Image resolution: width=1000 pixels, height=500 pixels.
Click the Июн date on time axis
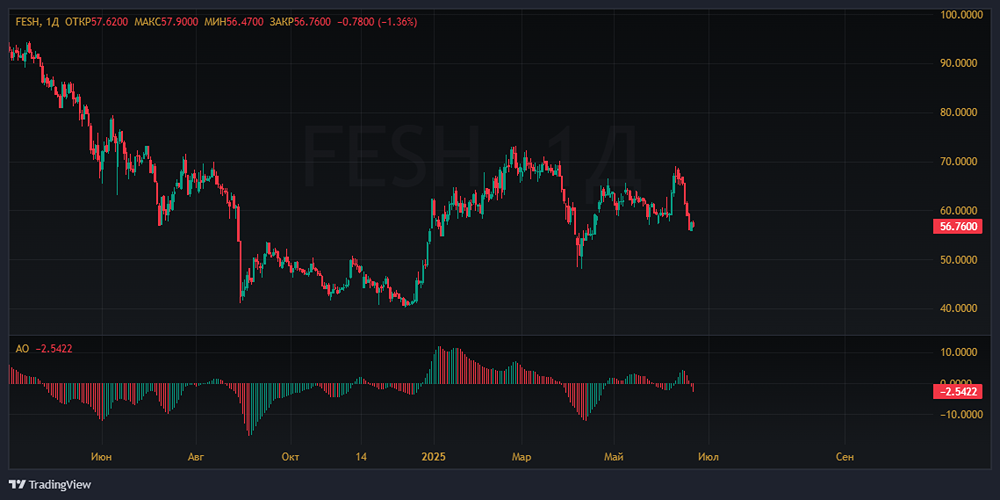click(x=101, y=457)
